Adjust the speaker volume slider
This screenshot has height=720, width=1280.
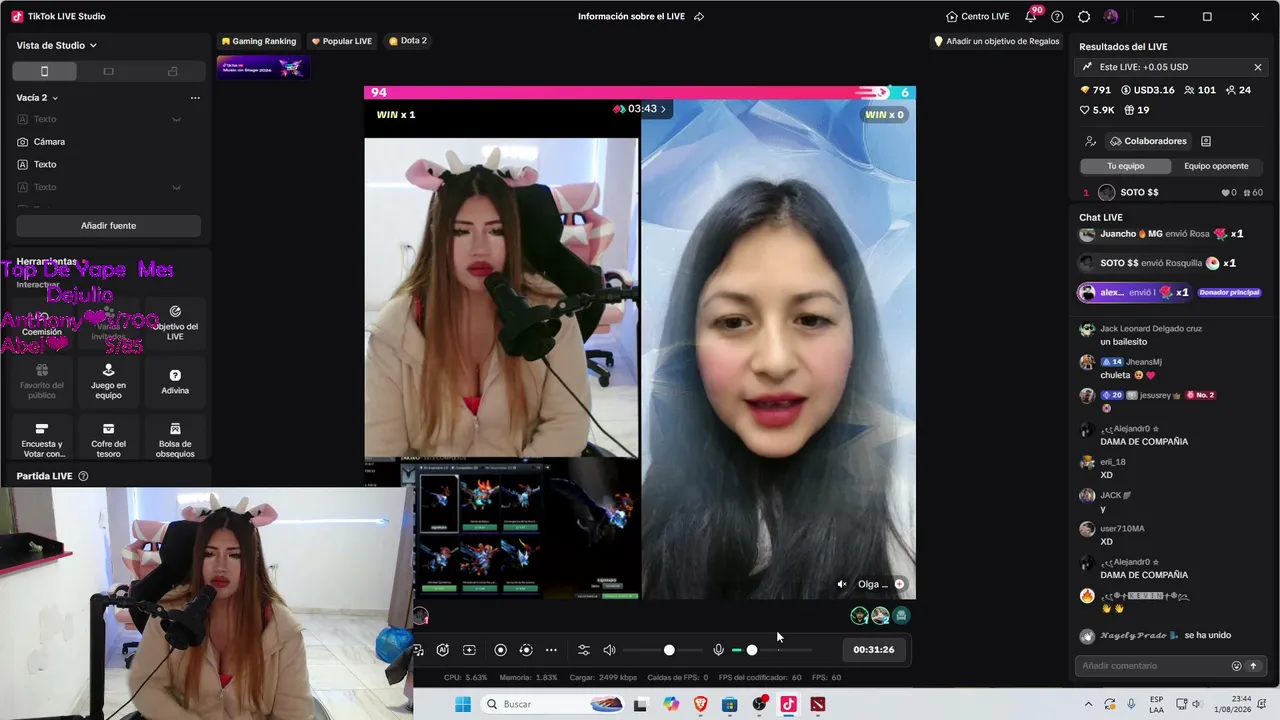[x=663, y=650]
